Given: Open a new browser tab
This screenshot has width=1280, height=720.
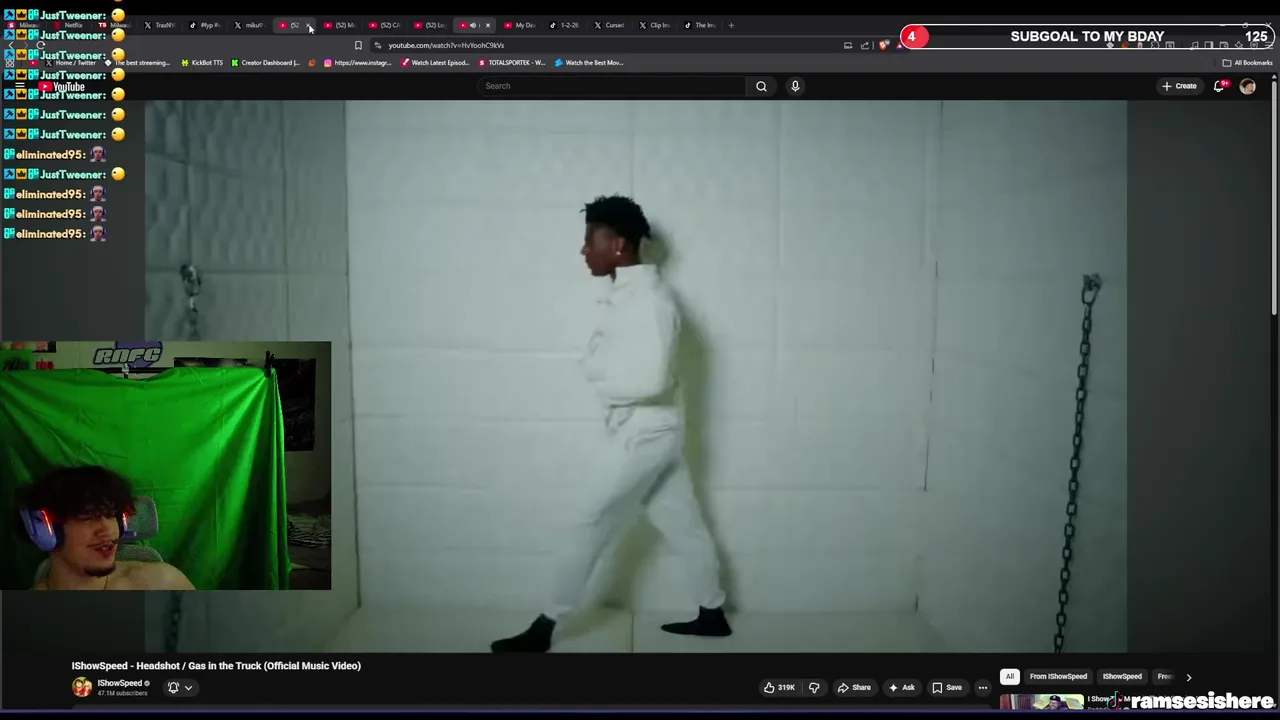Looking at the screenshot, I should [x=731, y=25].
